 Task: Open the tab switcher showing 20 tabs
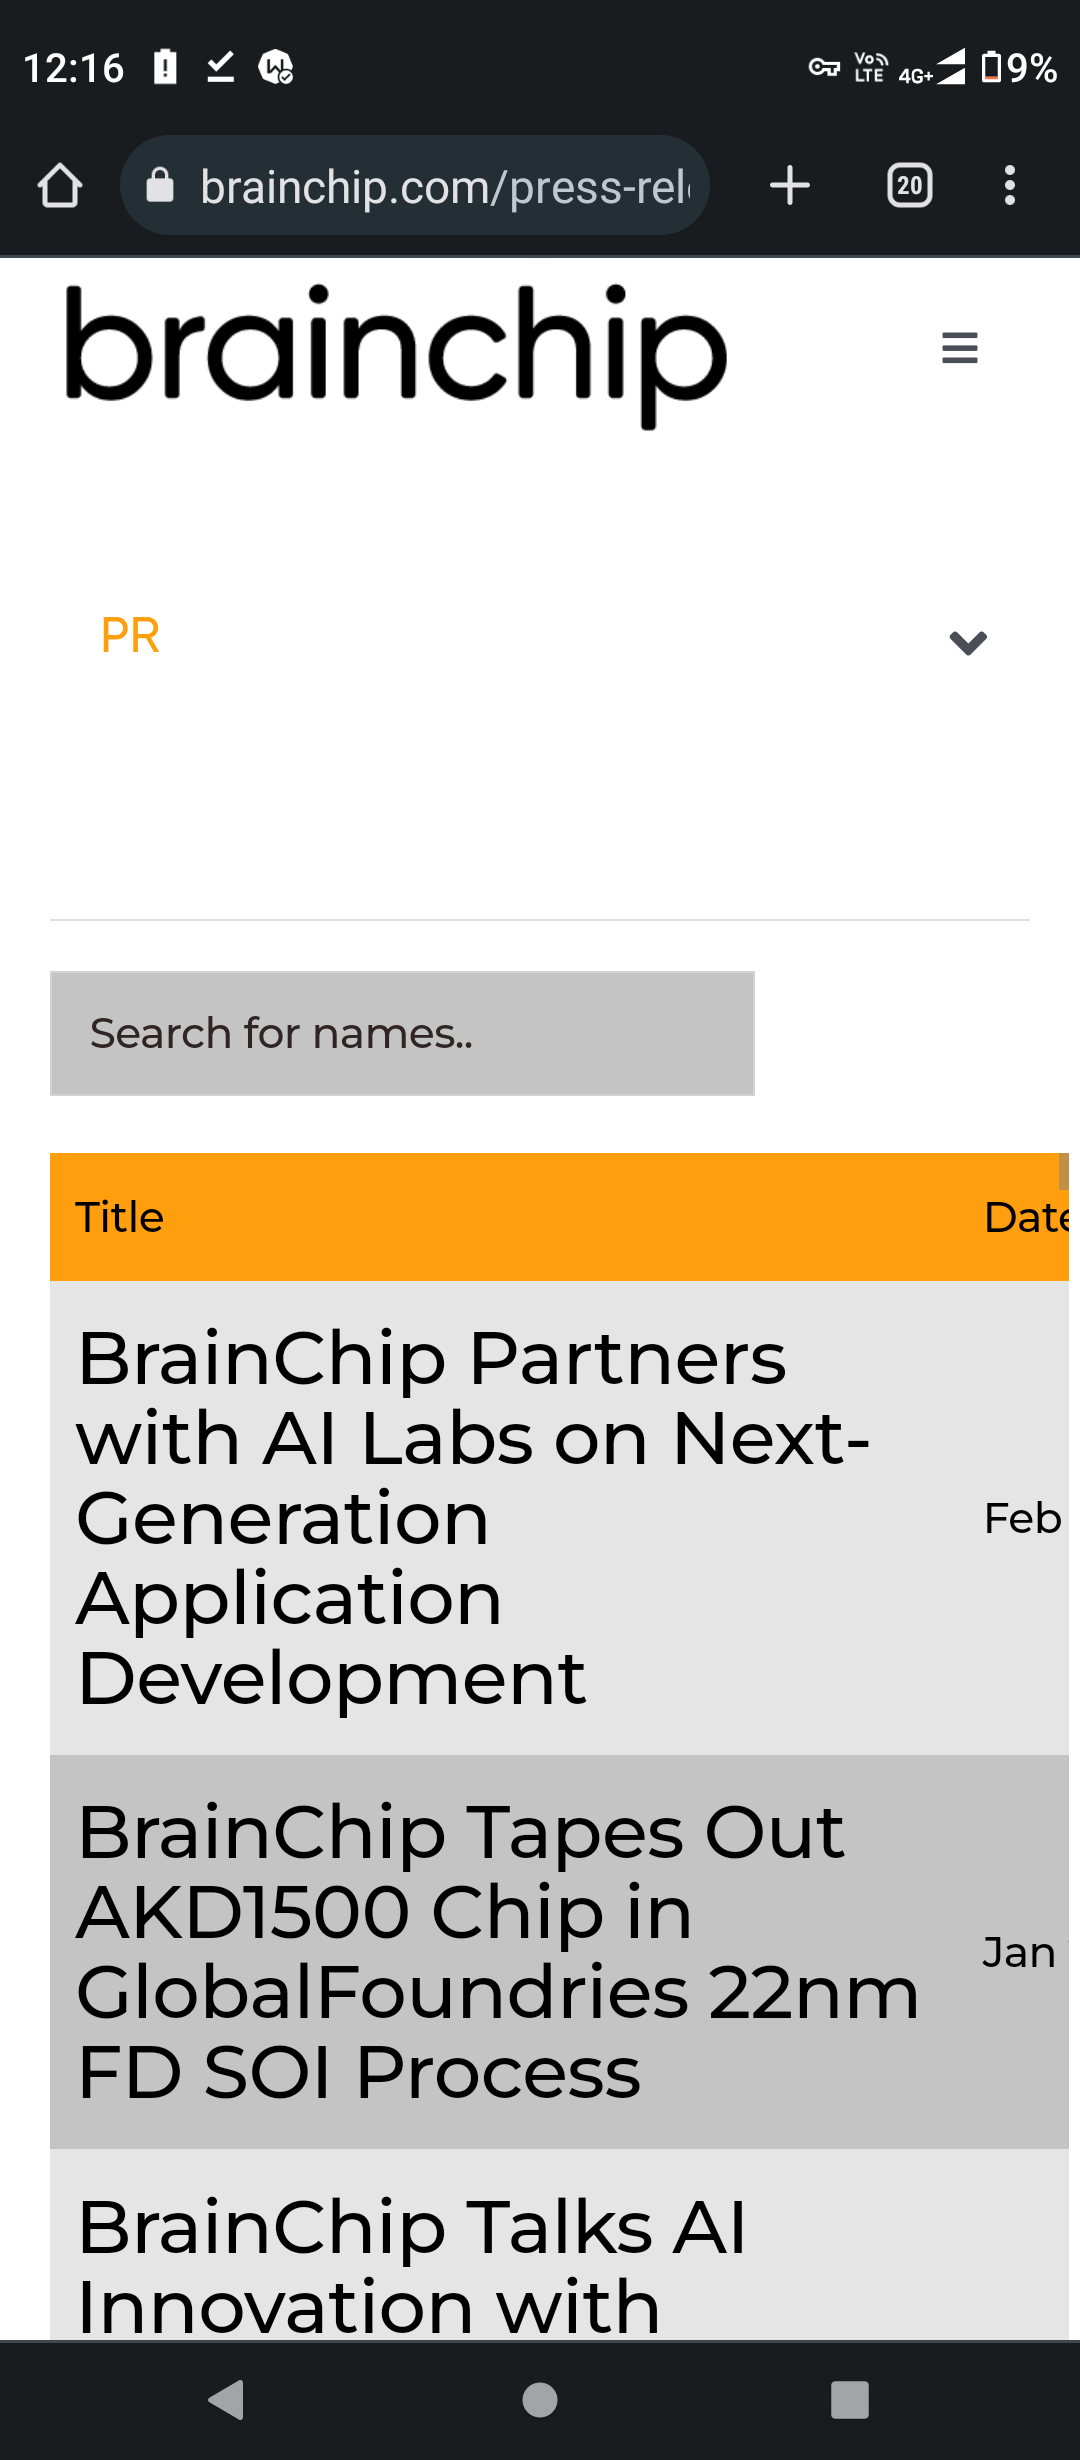click(x=910, y=186)
